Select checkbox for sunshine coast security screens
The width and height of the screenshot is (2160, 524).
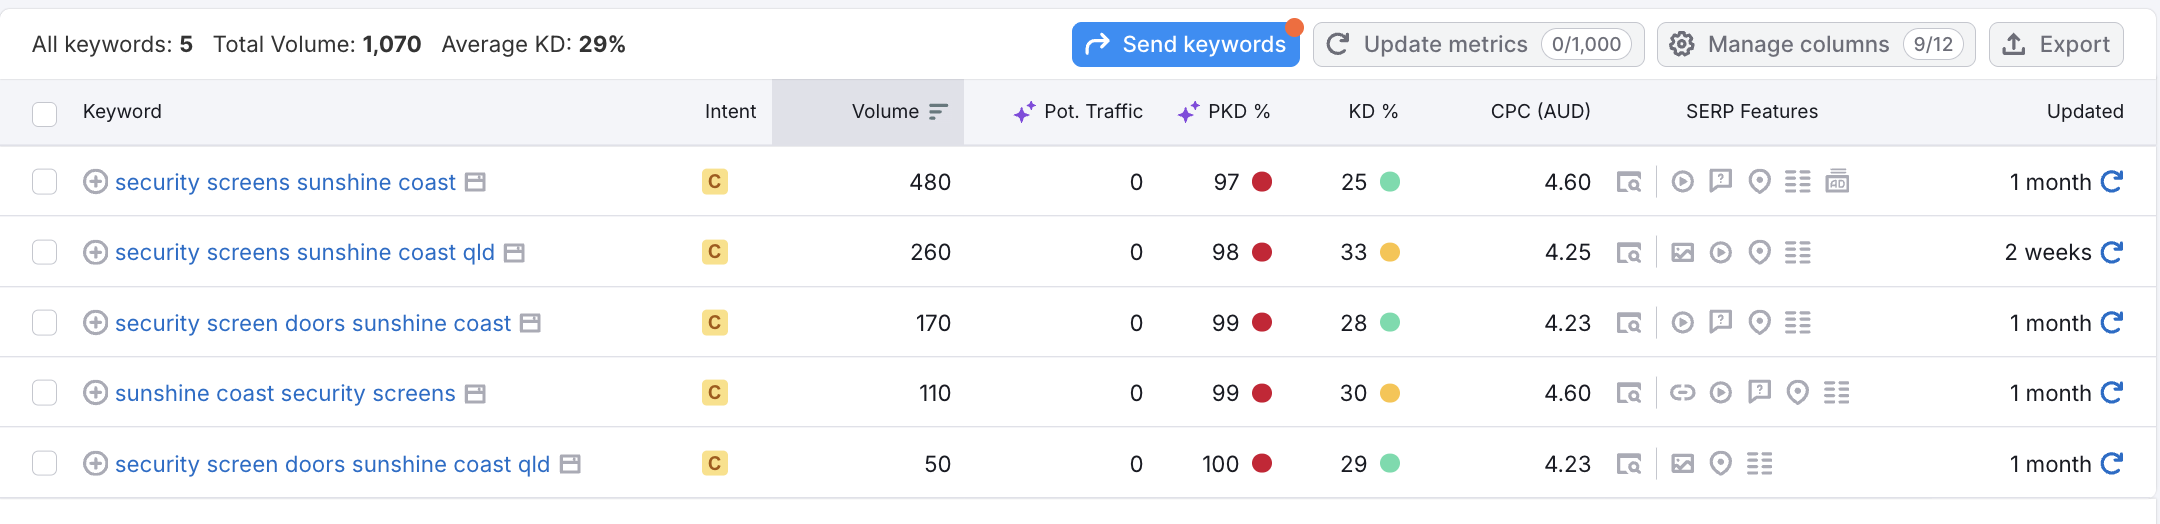[x=45, y=393]
